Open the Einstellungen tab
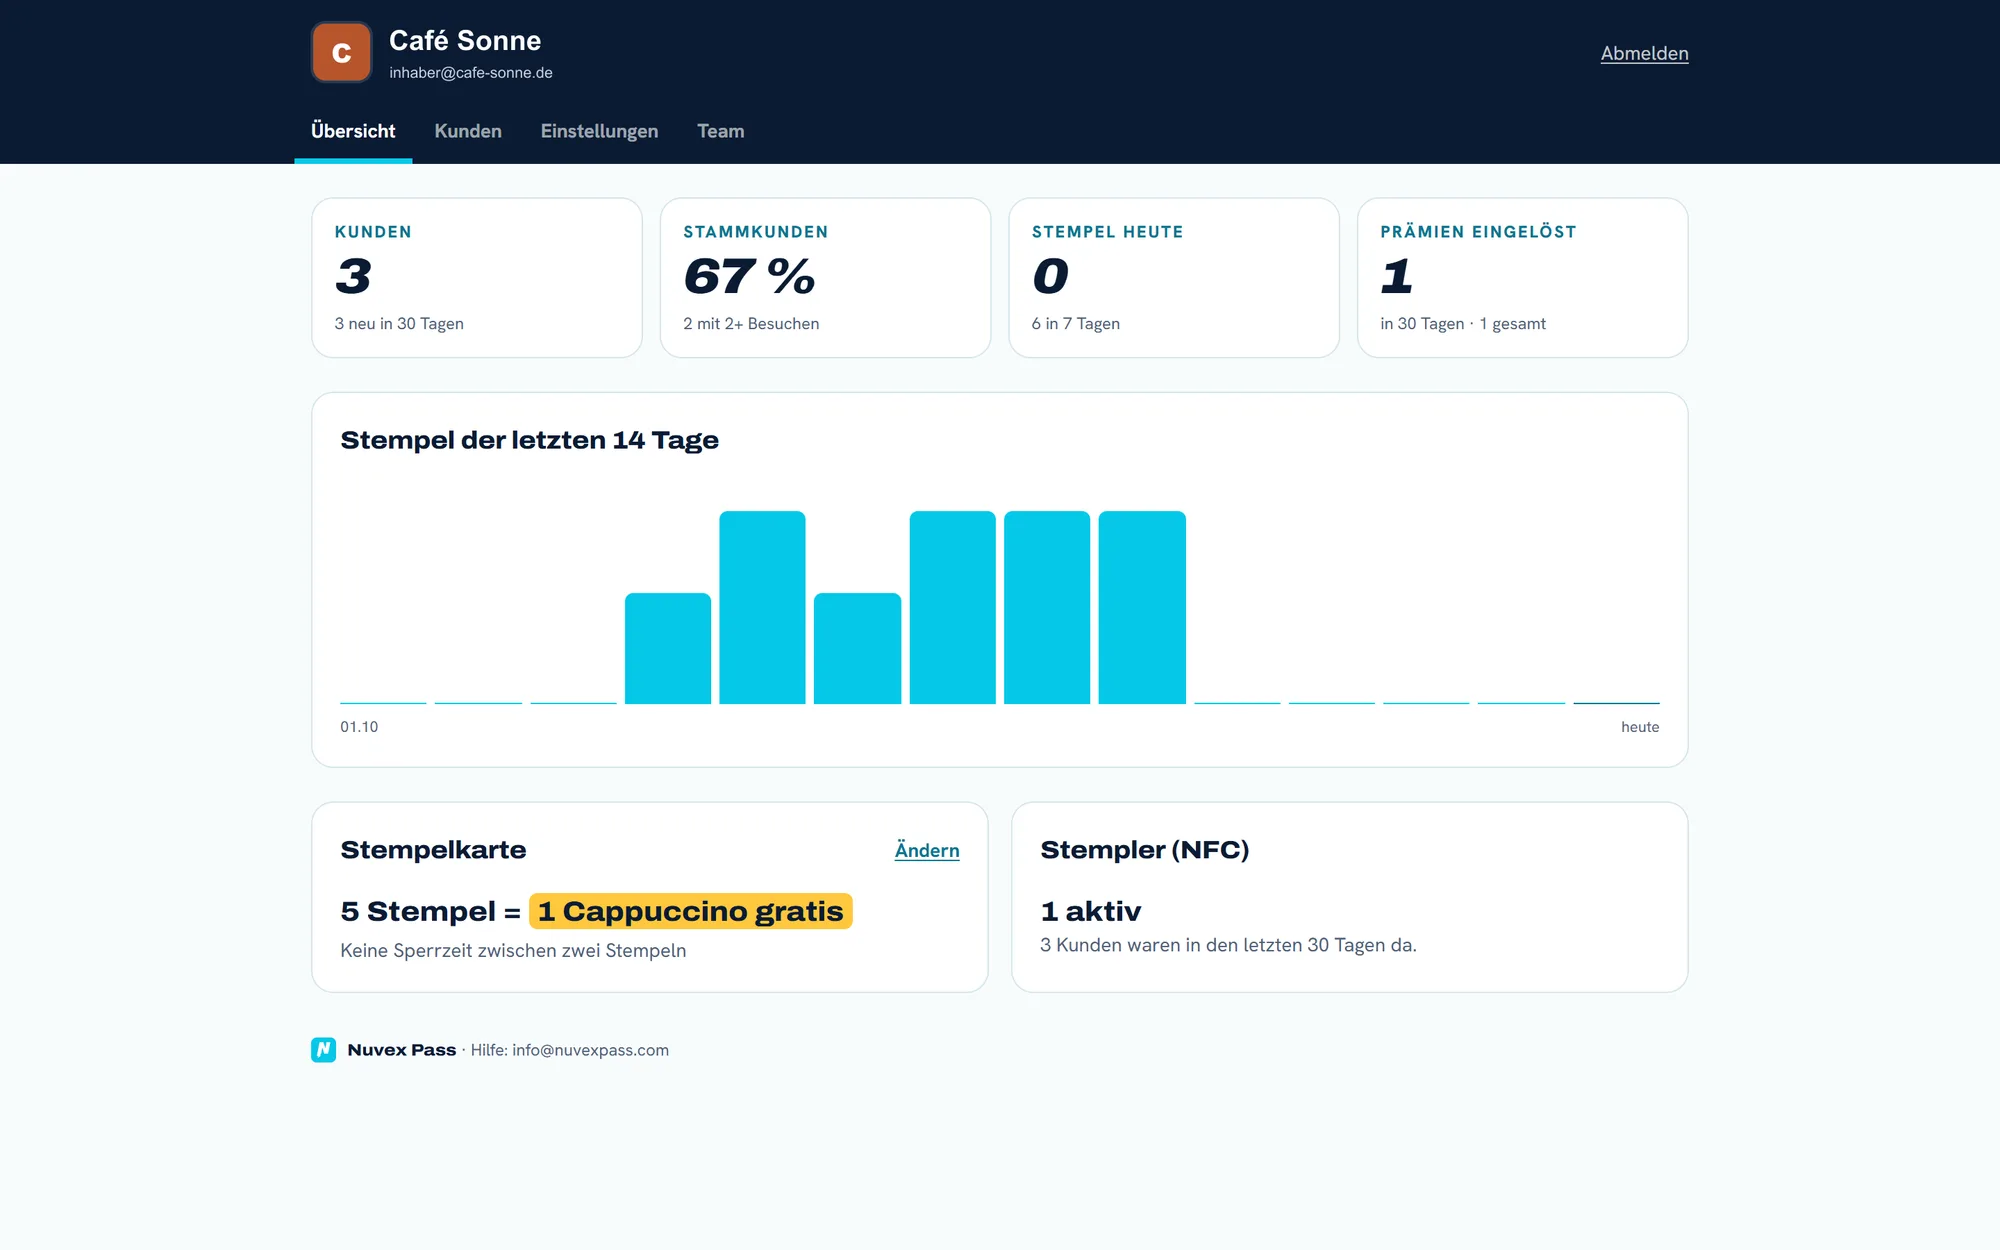This screenshot has height=1250, width=2000. click(x=599, y=131)
